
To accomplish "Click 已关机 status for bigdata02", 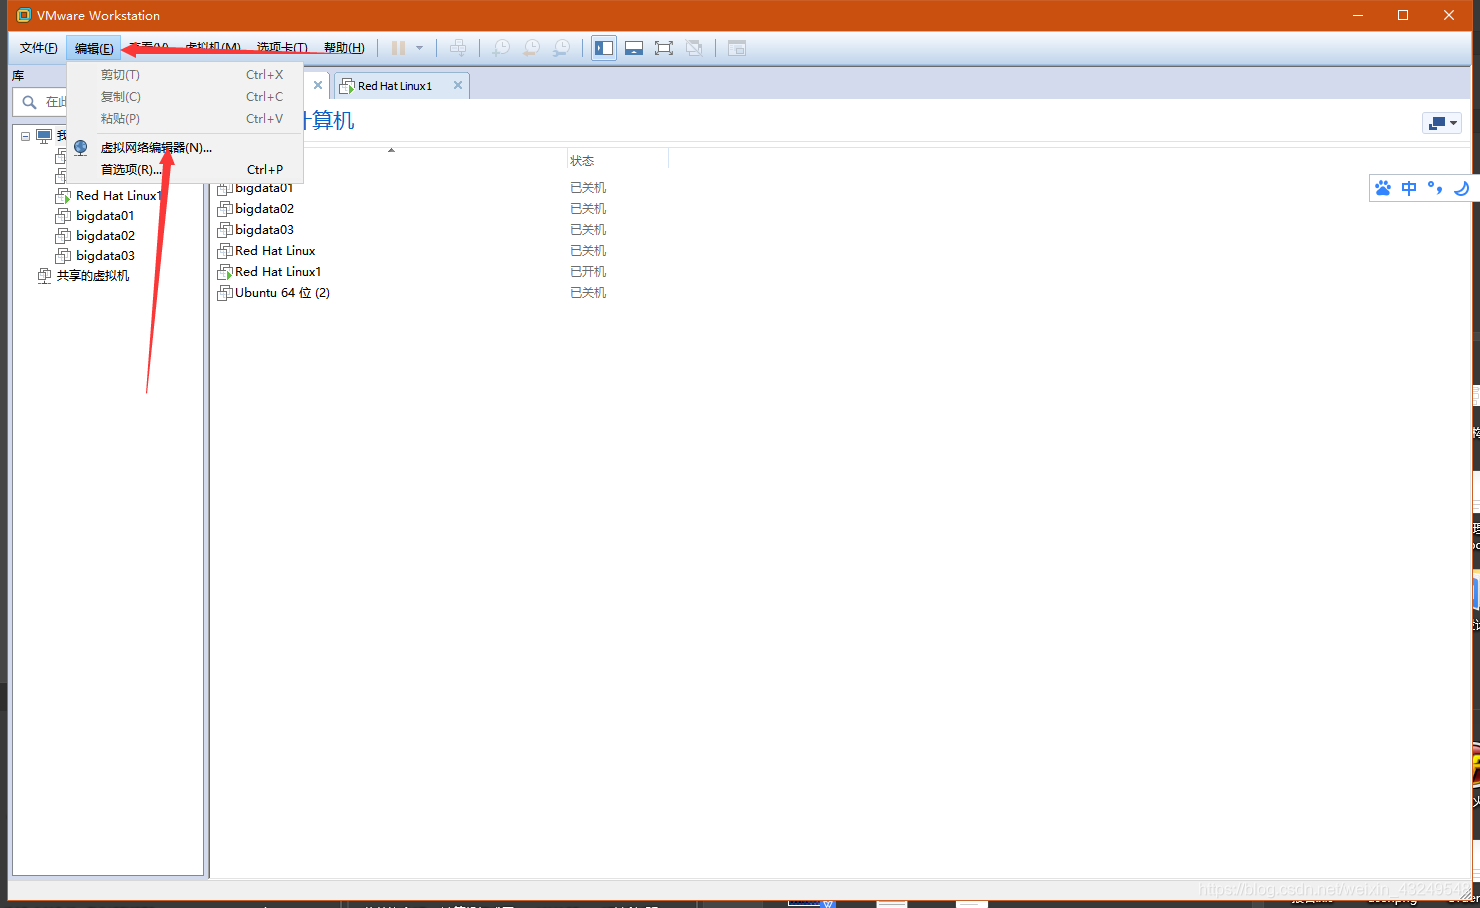I will (588, 209).
